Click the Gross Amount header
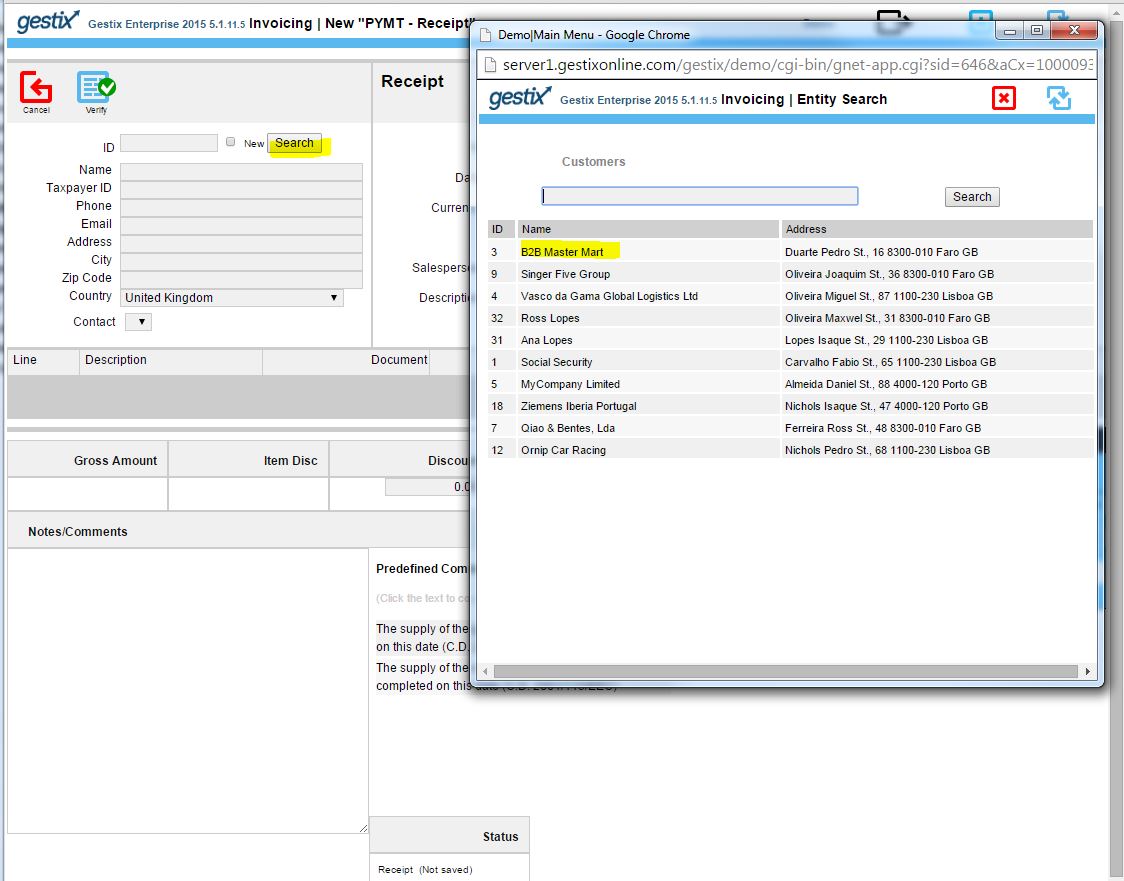The image size is (1124, 881). (87, 460)
